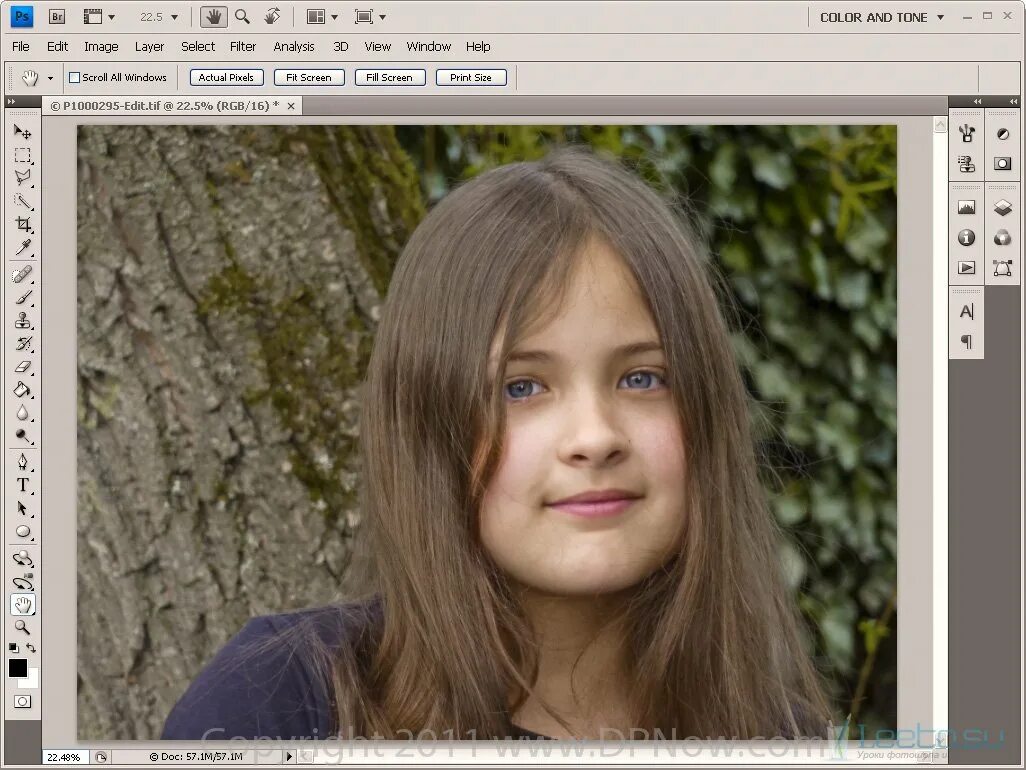Image resolution: width=1026 pixels, height=770 pixels.
Task: Select the Healing Brush tool
Action: pyautogui.click(x=23, y=274)
